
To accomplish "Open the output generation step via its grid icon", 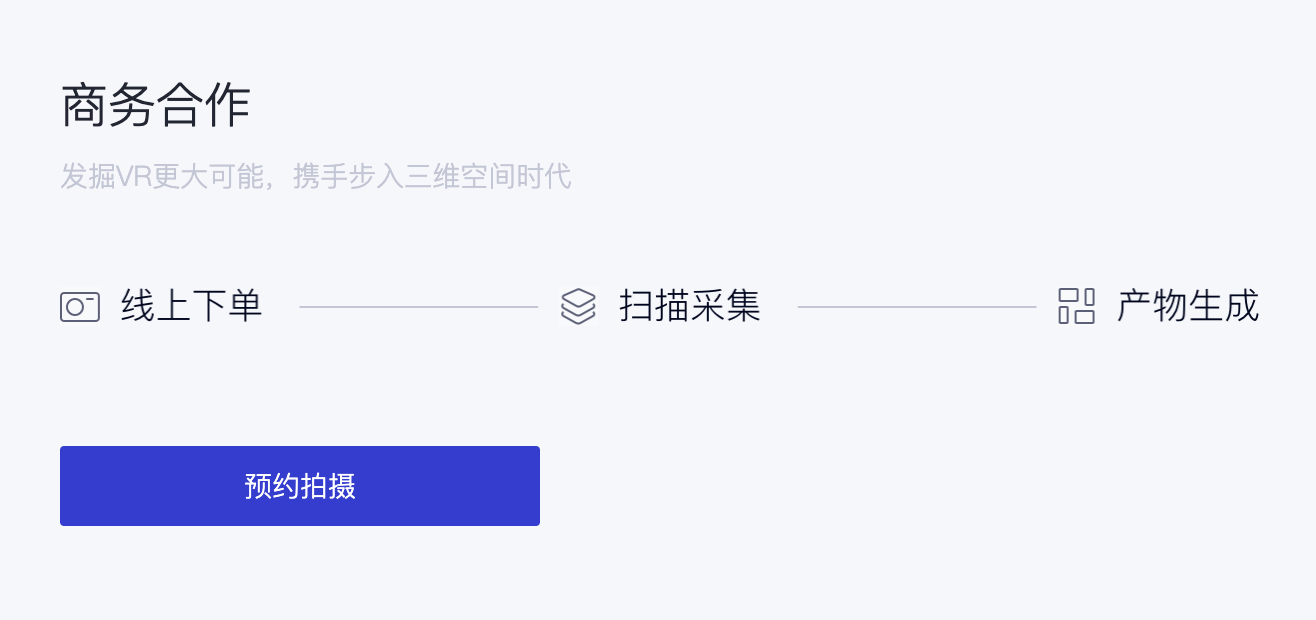I will pyautogui.click(x=1076, y=306).
